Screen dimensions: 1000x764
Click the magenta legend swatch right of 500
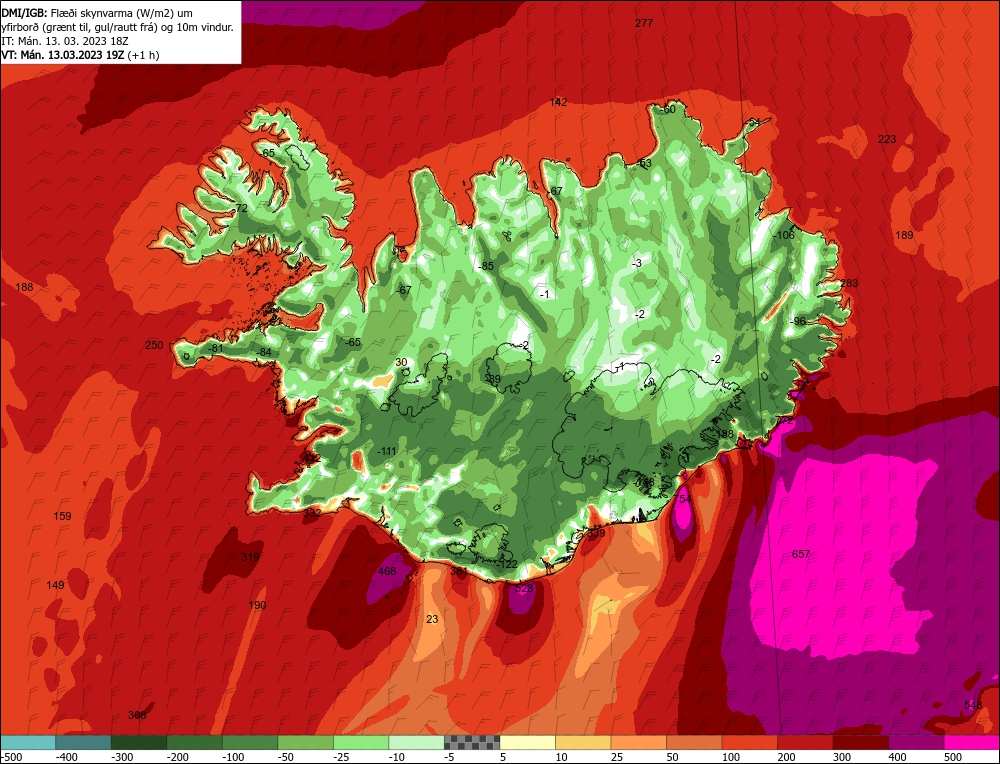(x=971, y=742)
